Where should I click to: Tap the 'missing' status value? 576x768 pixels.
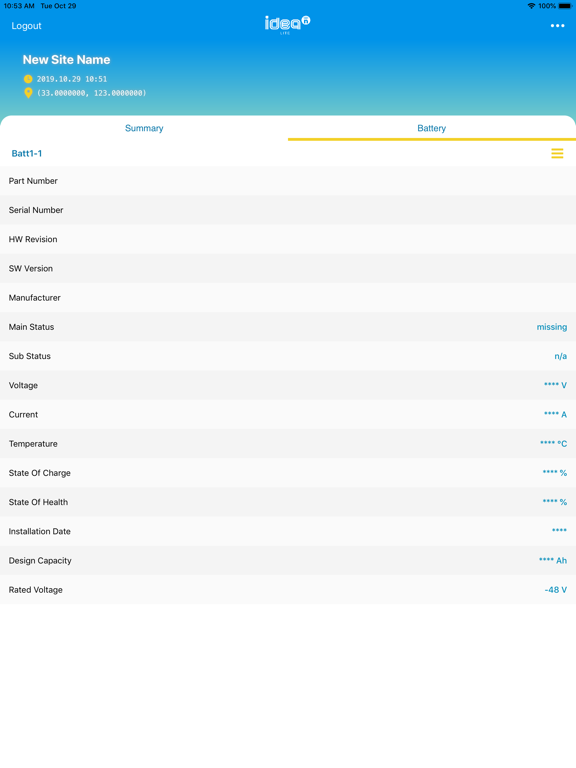[552, 327]
